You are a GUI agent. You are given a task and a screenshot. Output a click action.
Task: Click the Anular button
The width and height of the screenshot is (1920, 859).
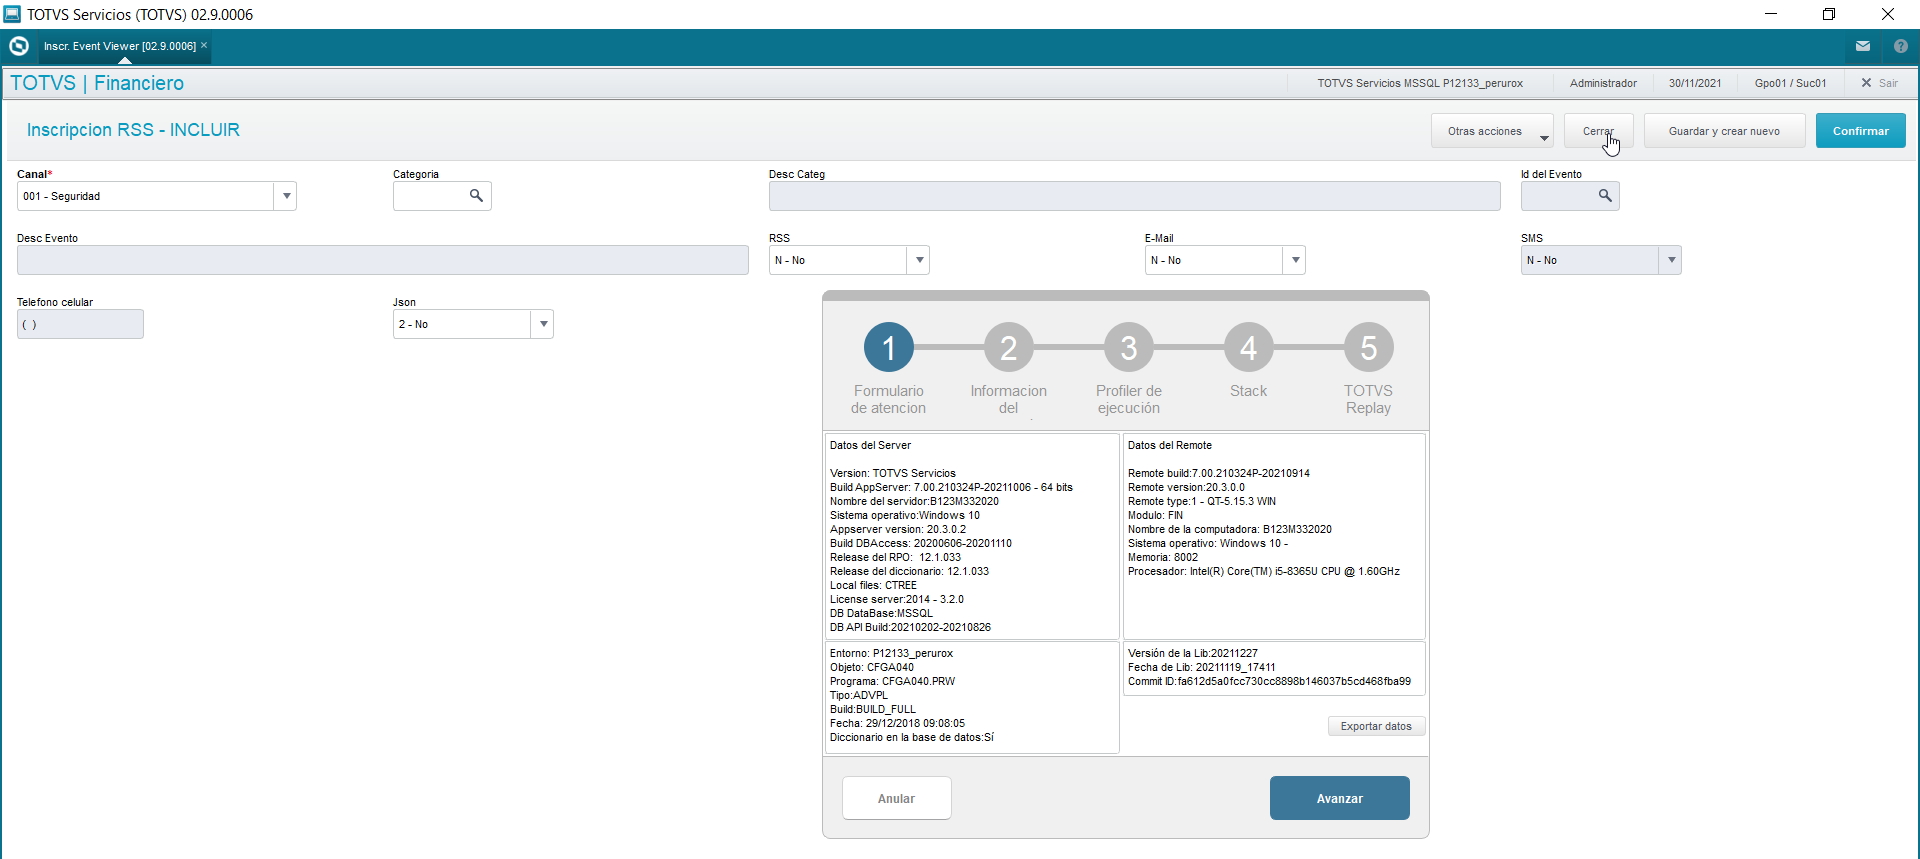coord(896,798)
